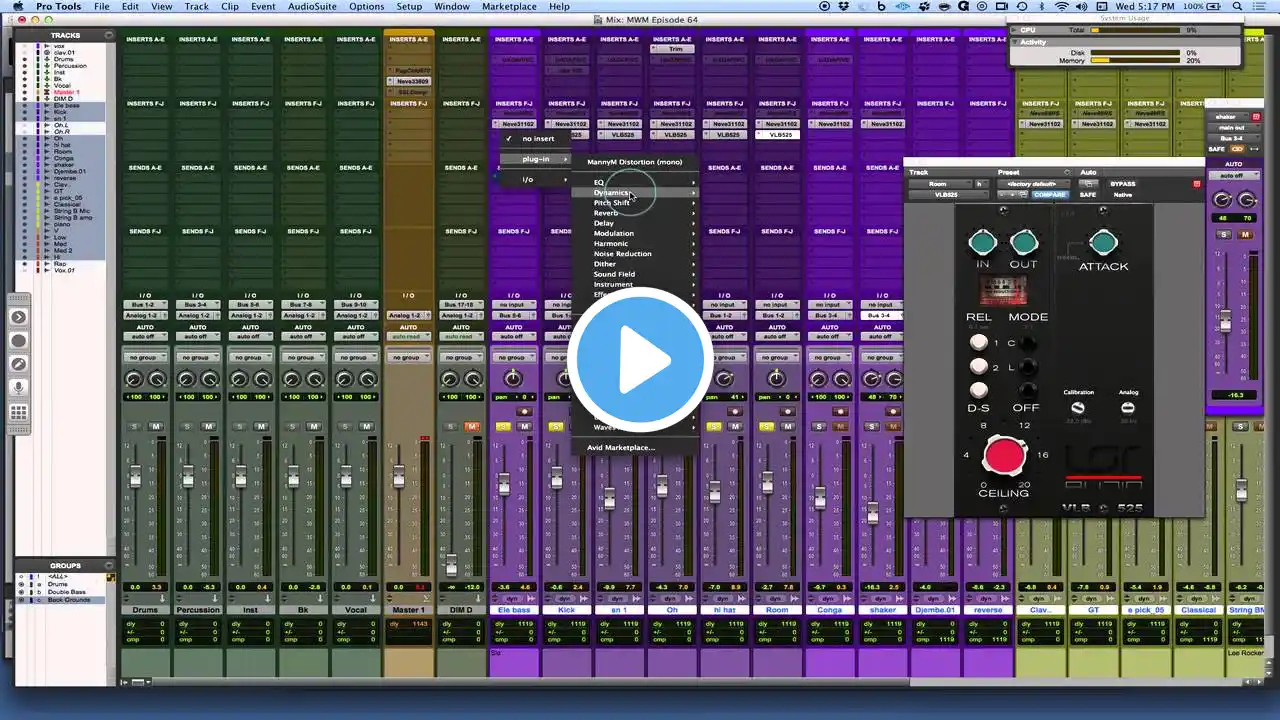Solo the Vocal track
Screen dimensions: 1280x720
tap(344, 427)
